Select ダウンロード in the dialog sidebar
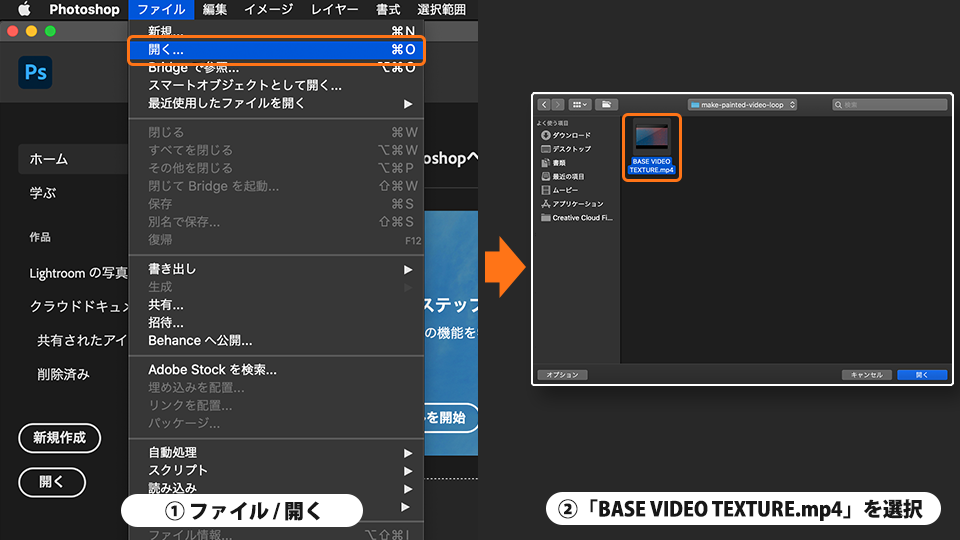Viewport: 960px width, 540px height. pos(566,135)
